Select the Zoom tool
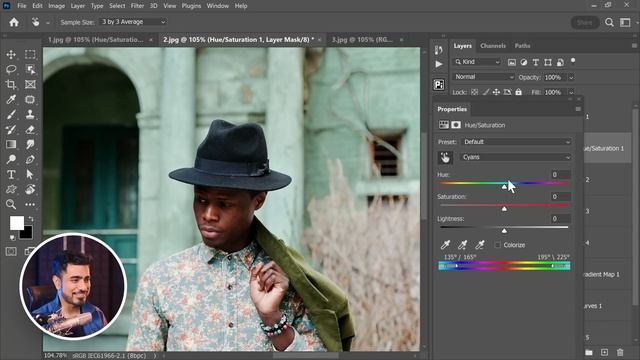Viewport: 640px width, 360px height. pos(11,204)
